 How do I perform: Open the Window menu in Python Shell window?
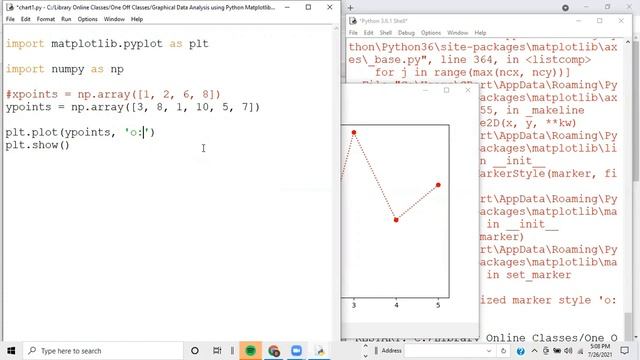click(x=458, y=33)
